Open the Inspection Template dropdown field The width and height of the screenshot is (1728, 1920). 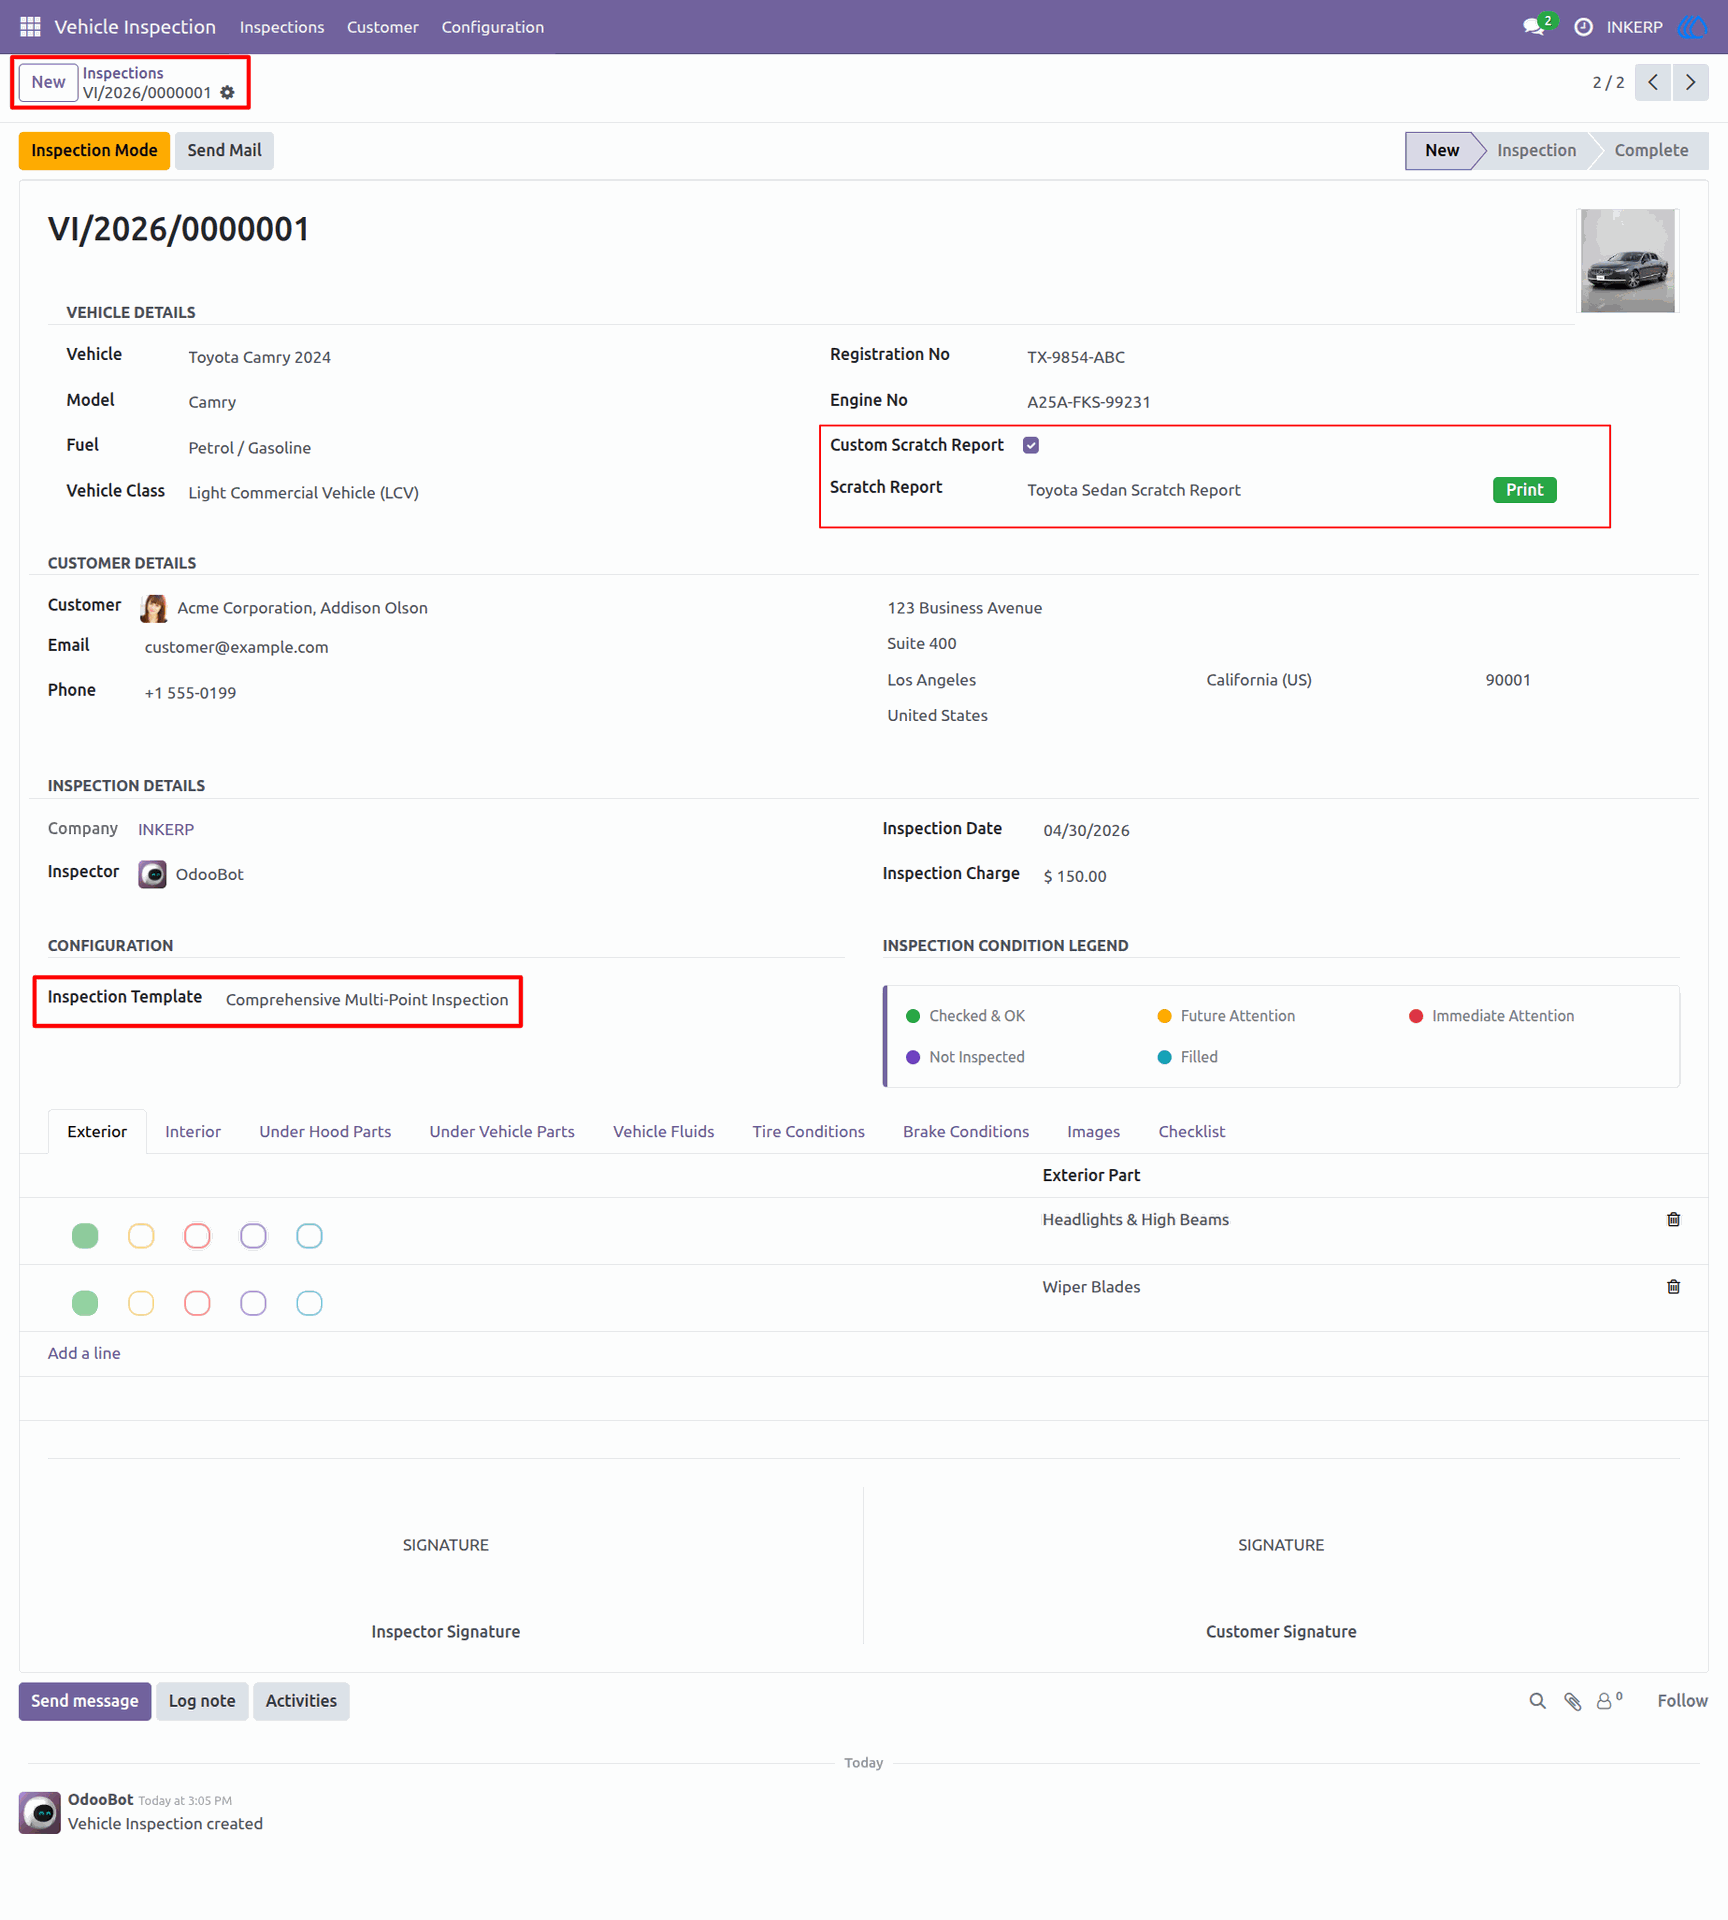coord(367,1000)
